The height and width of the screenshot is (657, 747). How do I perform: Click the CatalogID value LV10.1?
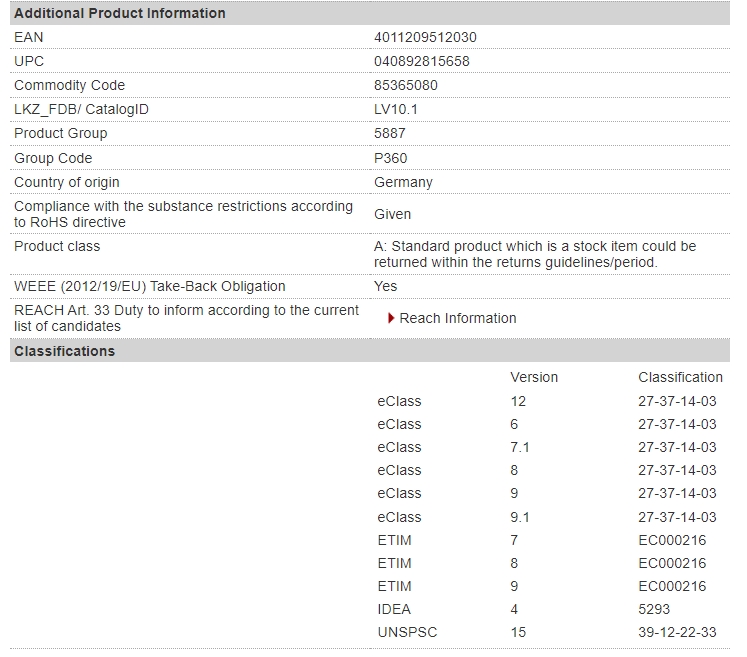(395, 110)
